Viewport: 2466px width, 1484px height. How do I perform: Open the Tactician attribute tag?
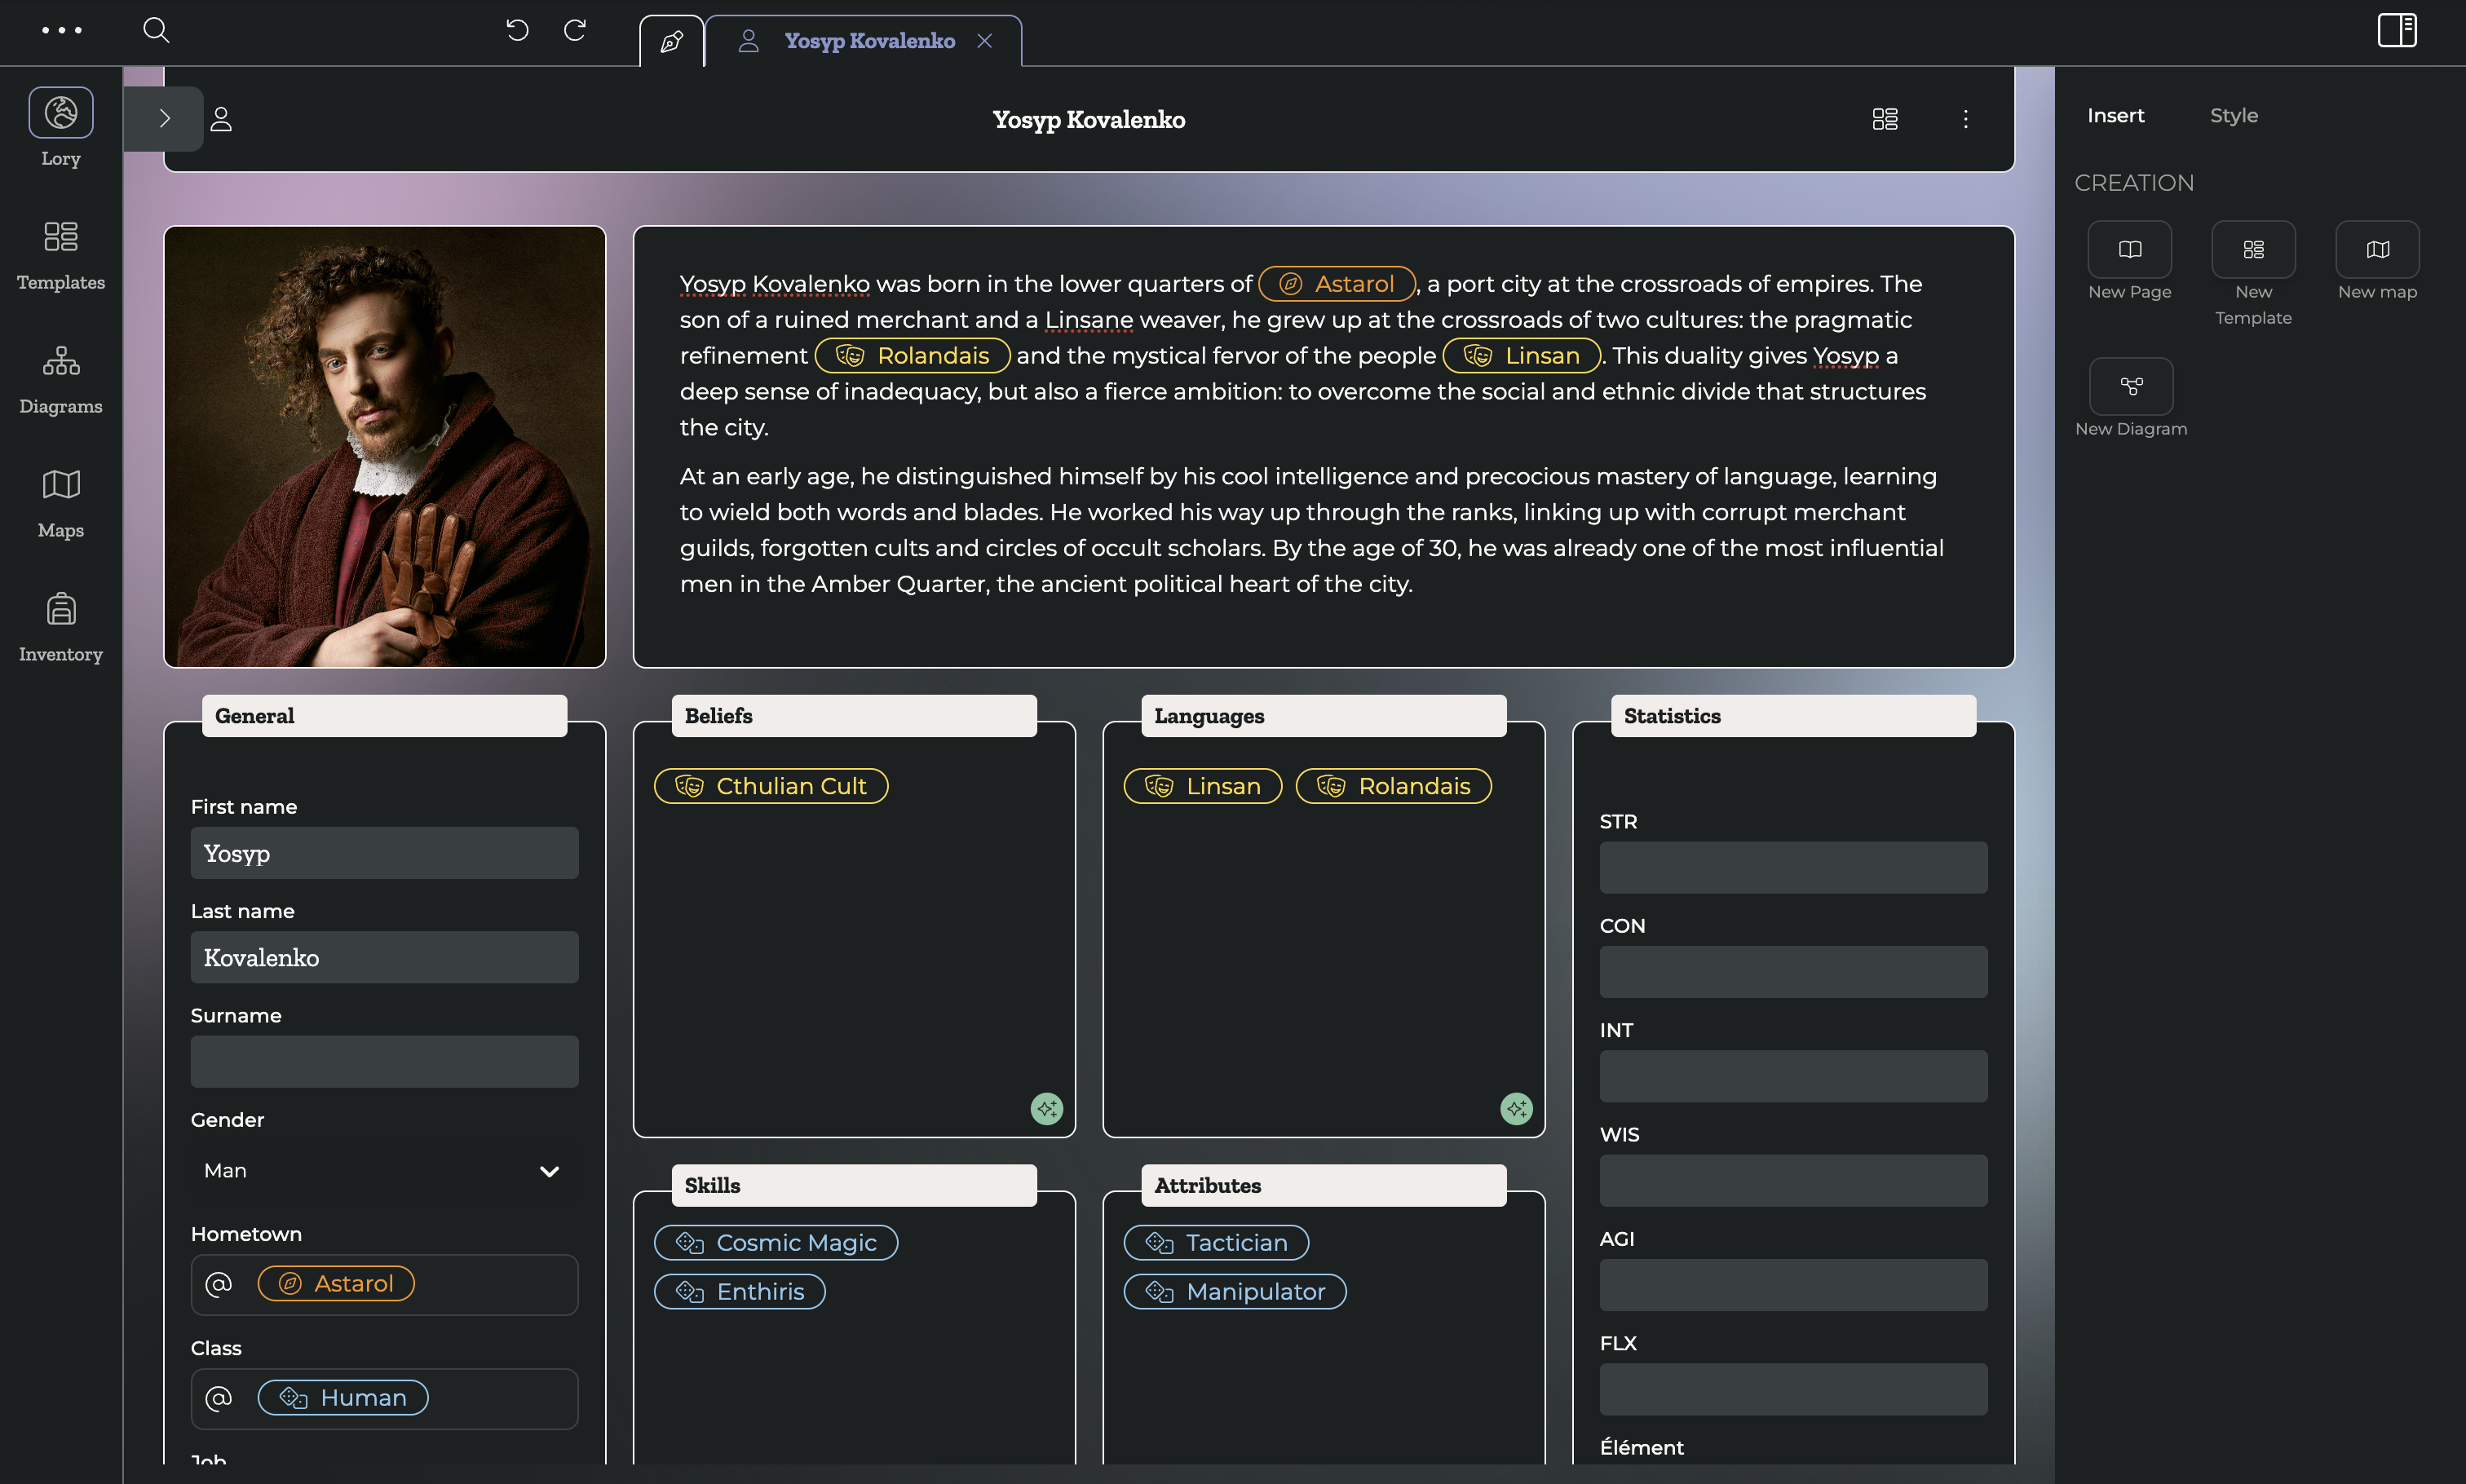pos(1217,1243)
